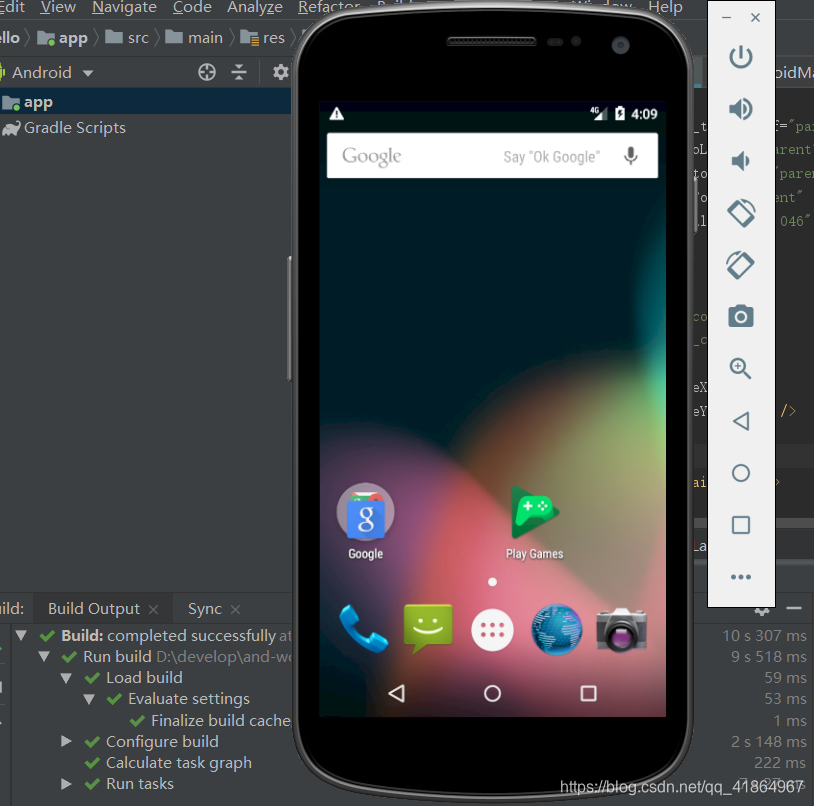
Task: Open the Messaging app in the dock
Action: click(x=428, y=629)
